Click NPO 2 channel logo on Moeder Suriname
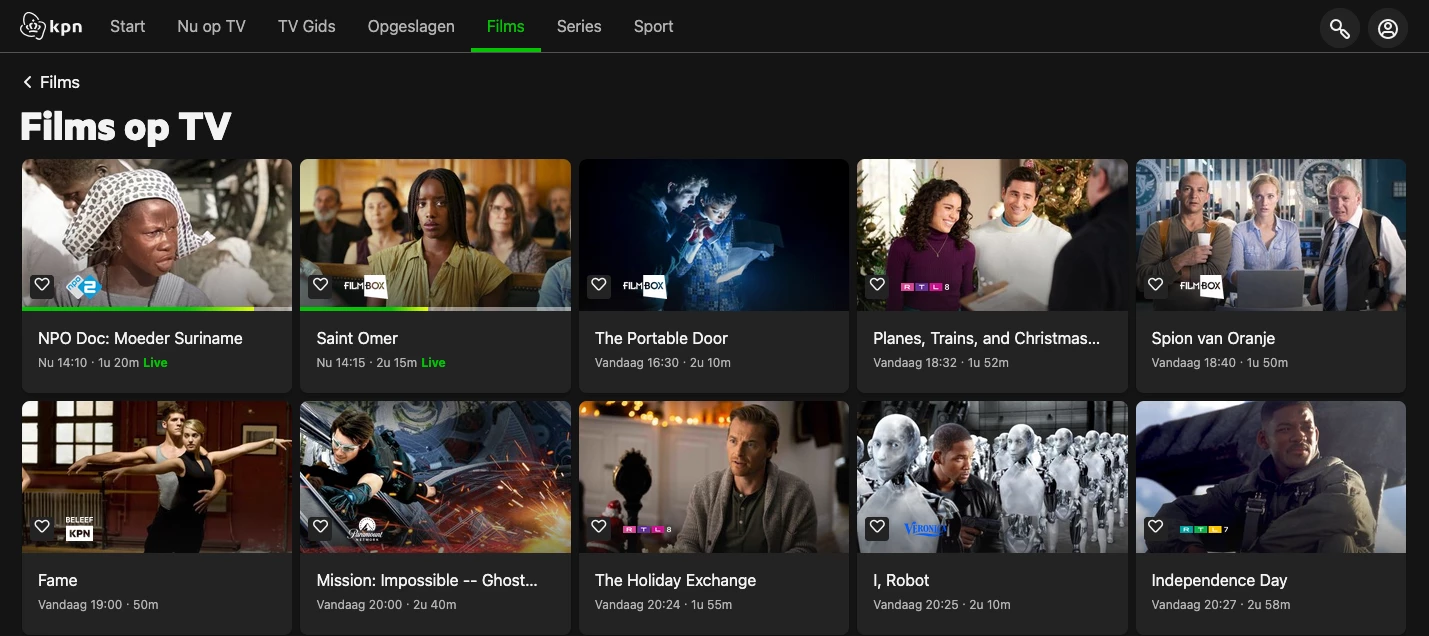The height and width of the screenshot is (636, 1429). pos(83,287)
